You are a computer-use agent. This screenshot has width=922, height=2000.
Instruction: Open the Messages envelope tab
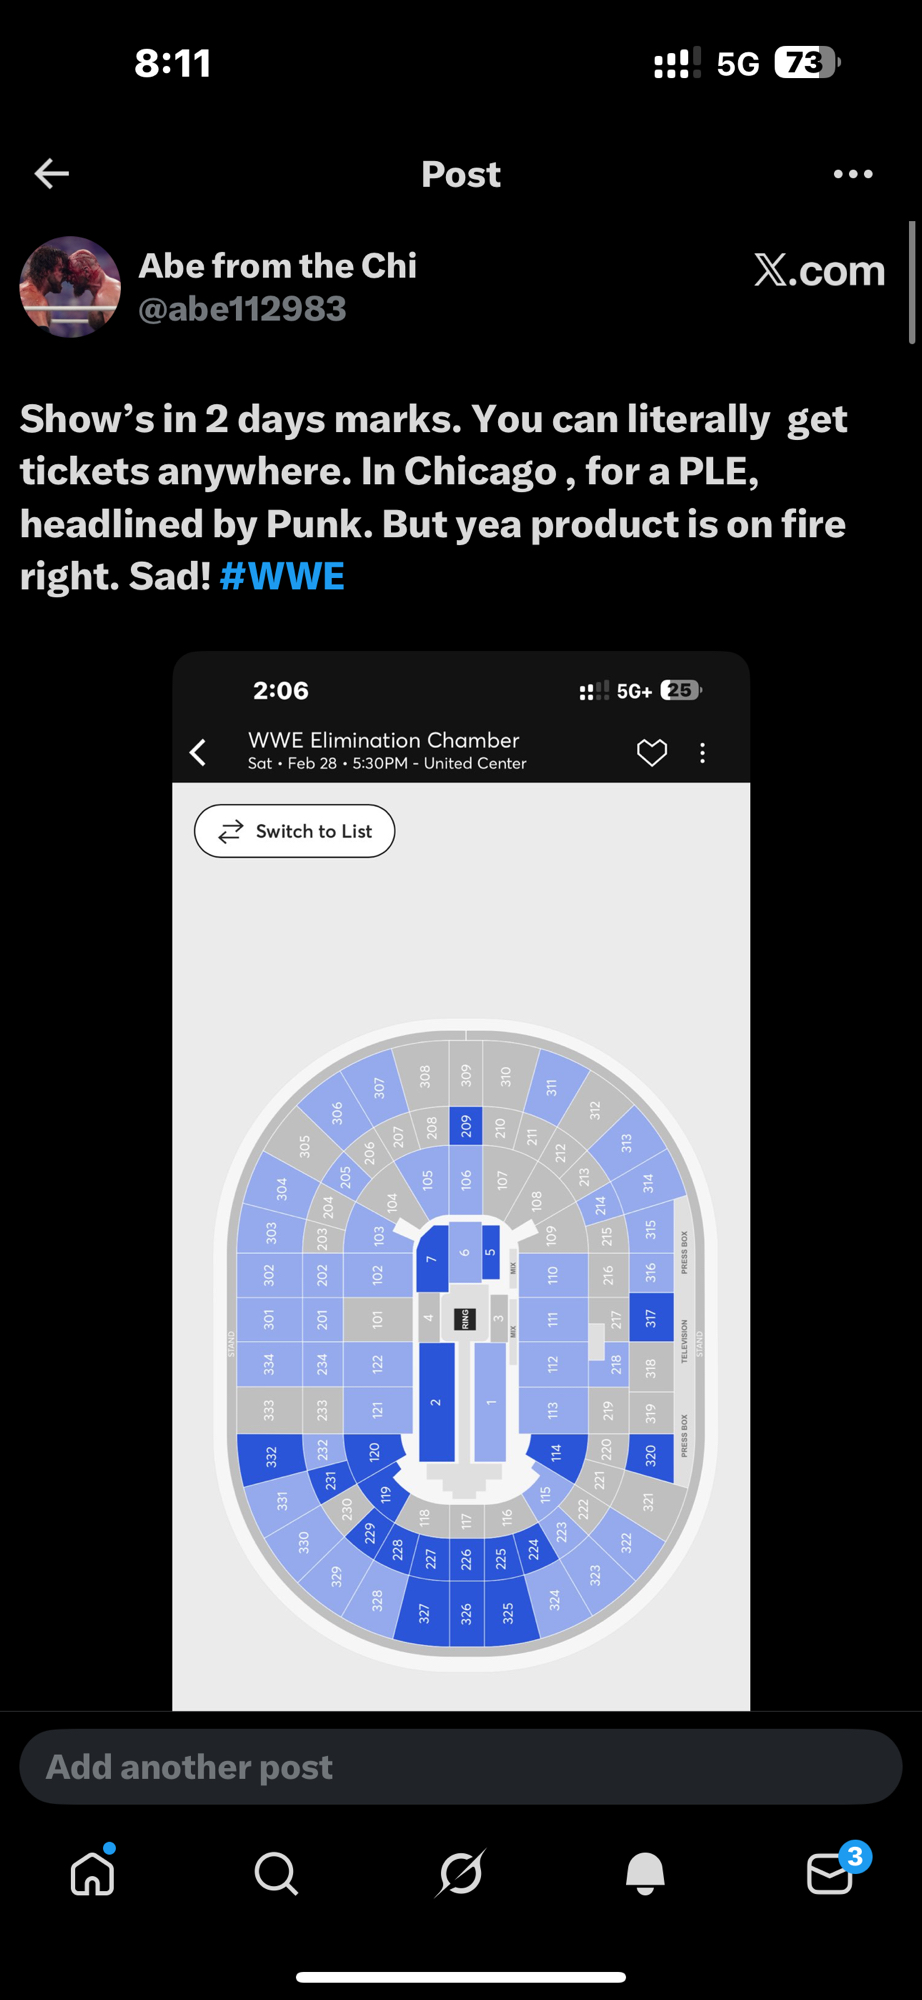coord(830,1873)
